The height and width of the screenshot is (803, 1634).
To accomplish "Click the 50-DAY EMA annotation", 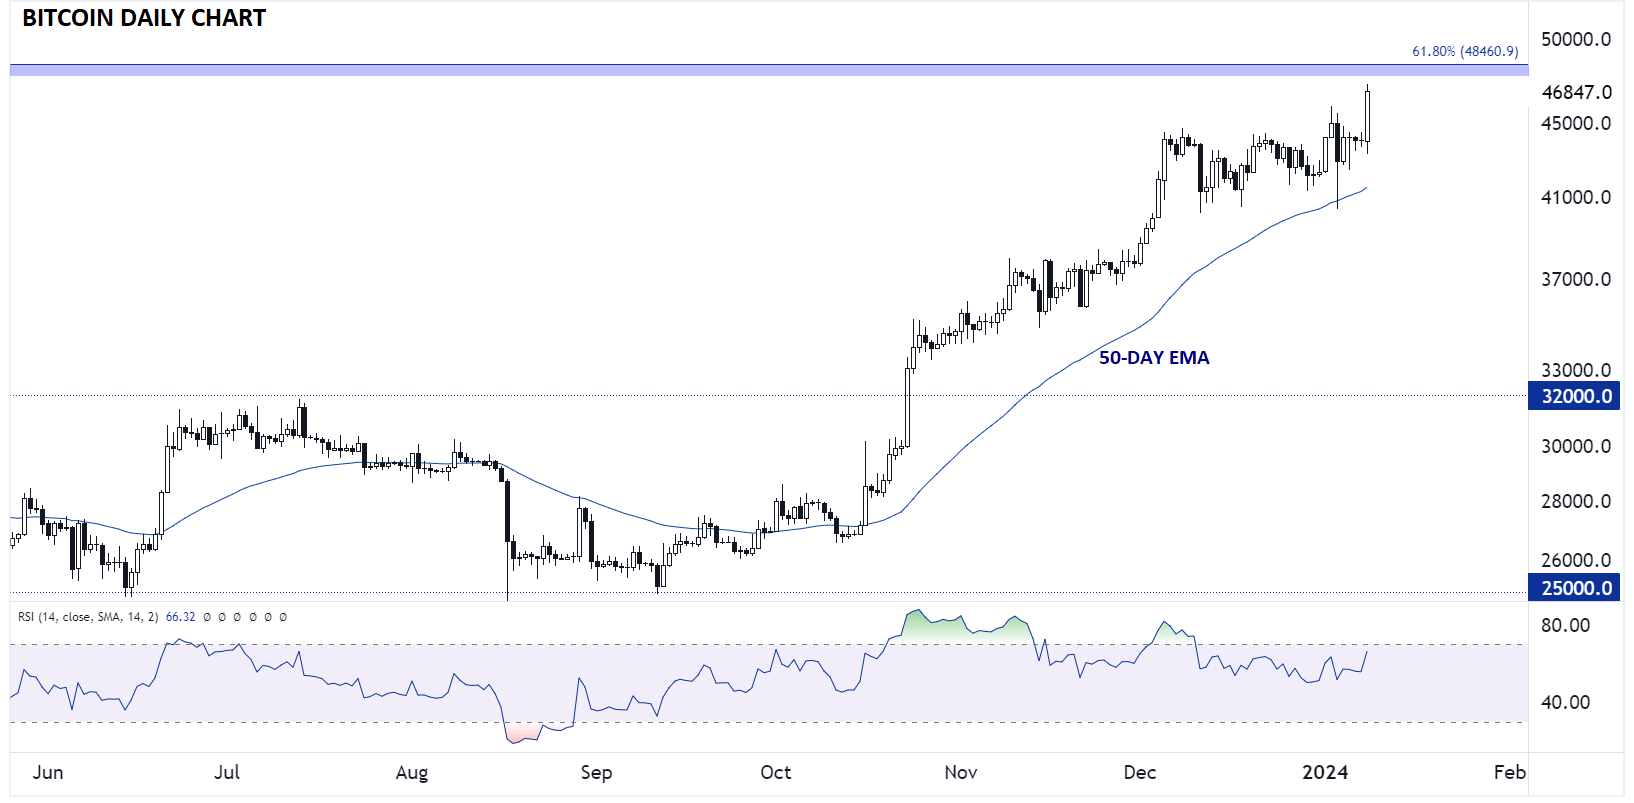I will 1154,358.
